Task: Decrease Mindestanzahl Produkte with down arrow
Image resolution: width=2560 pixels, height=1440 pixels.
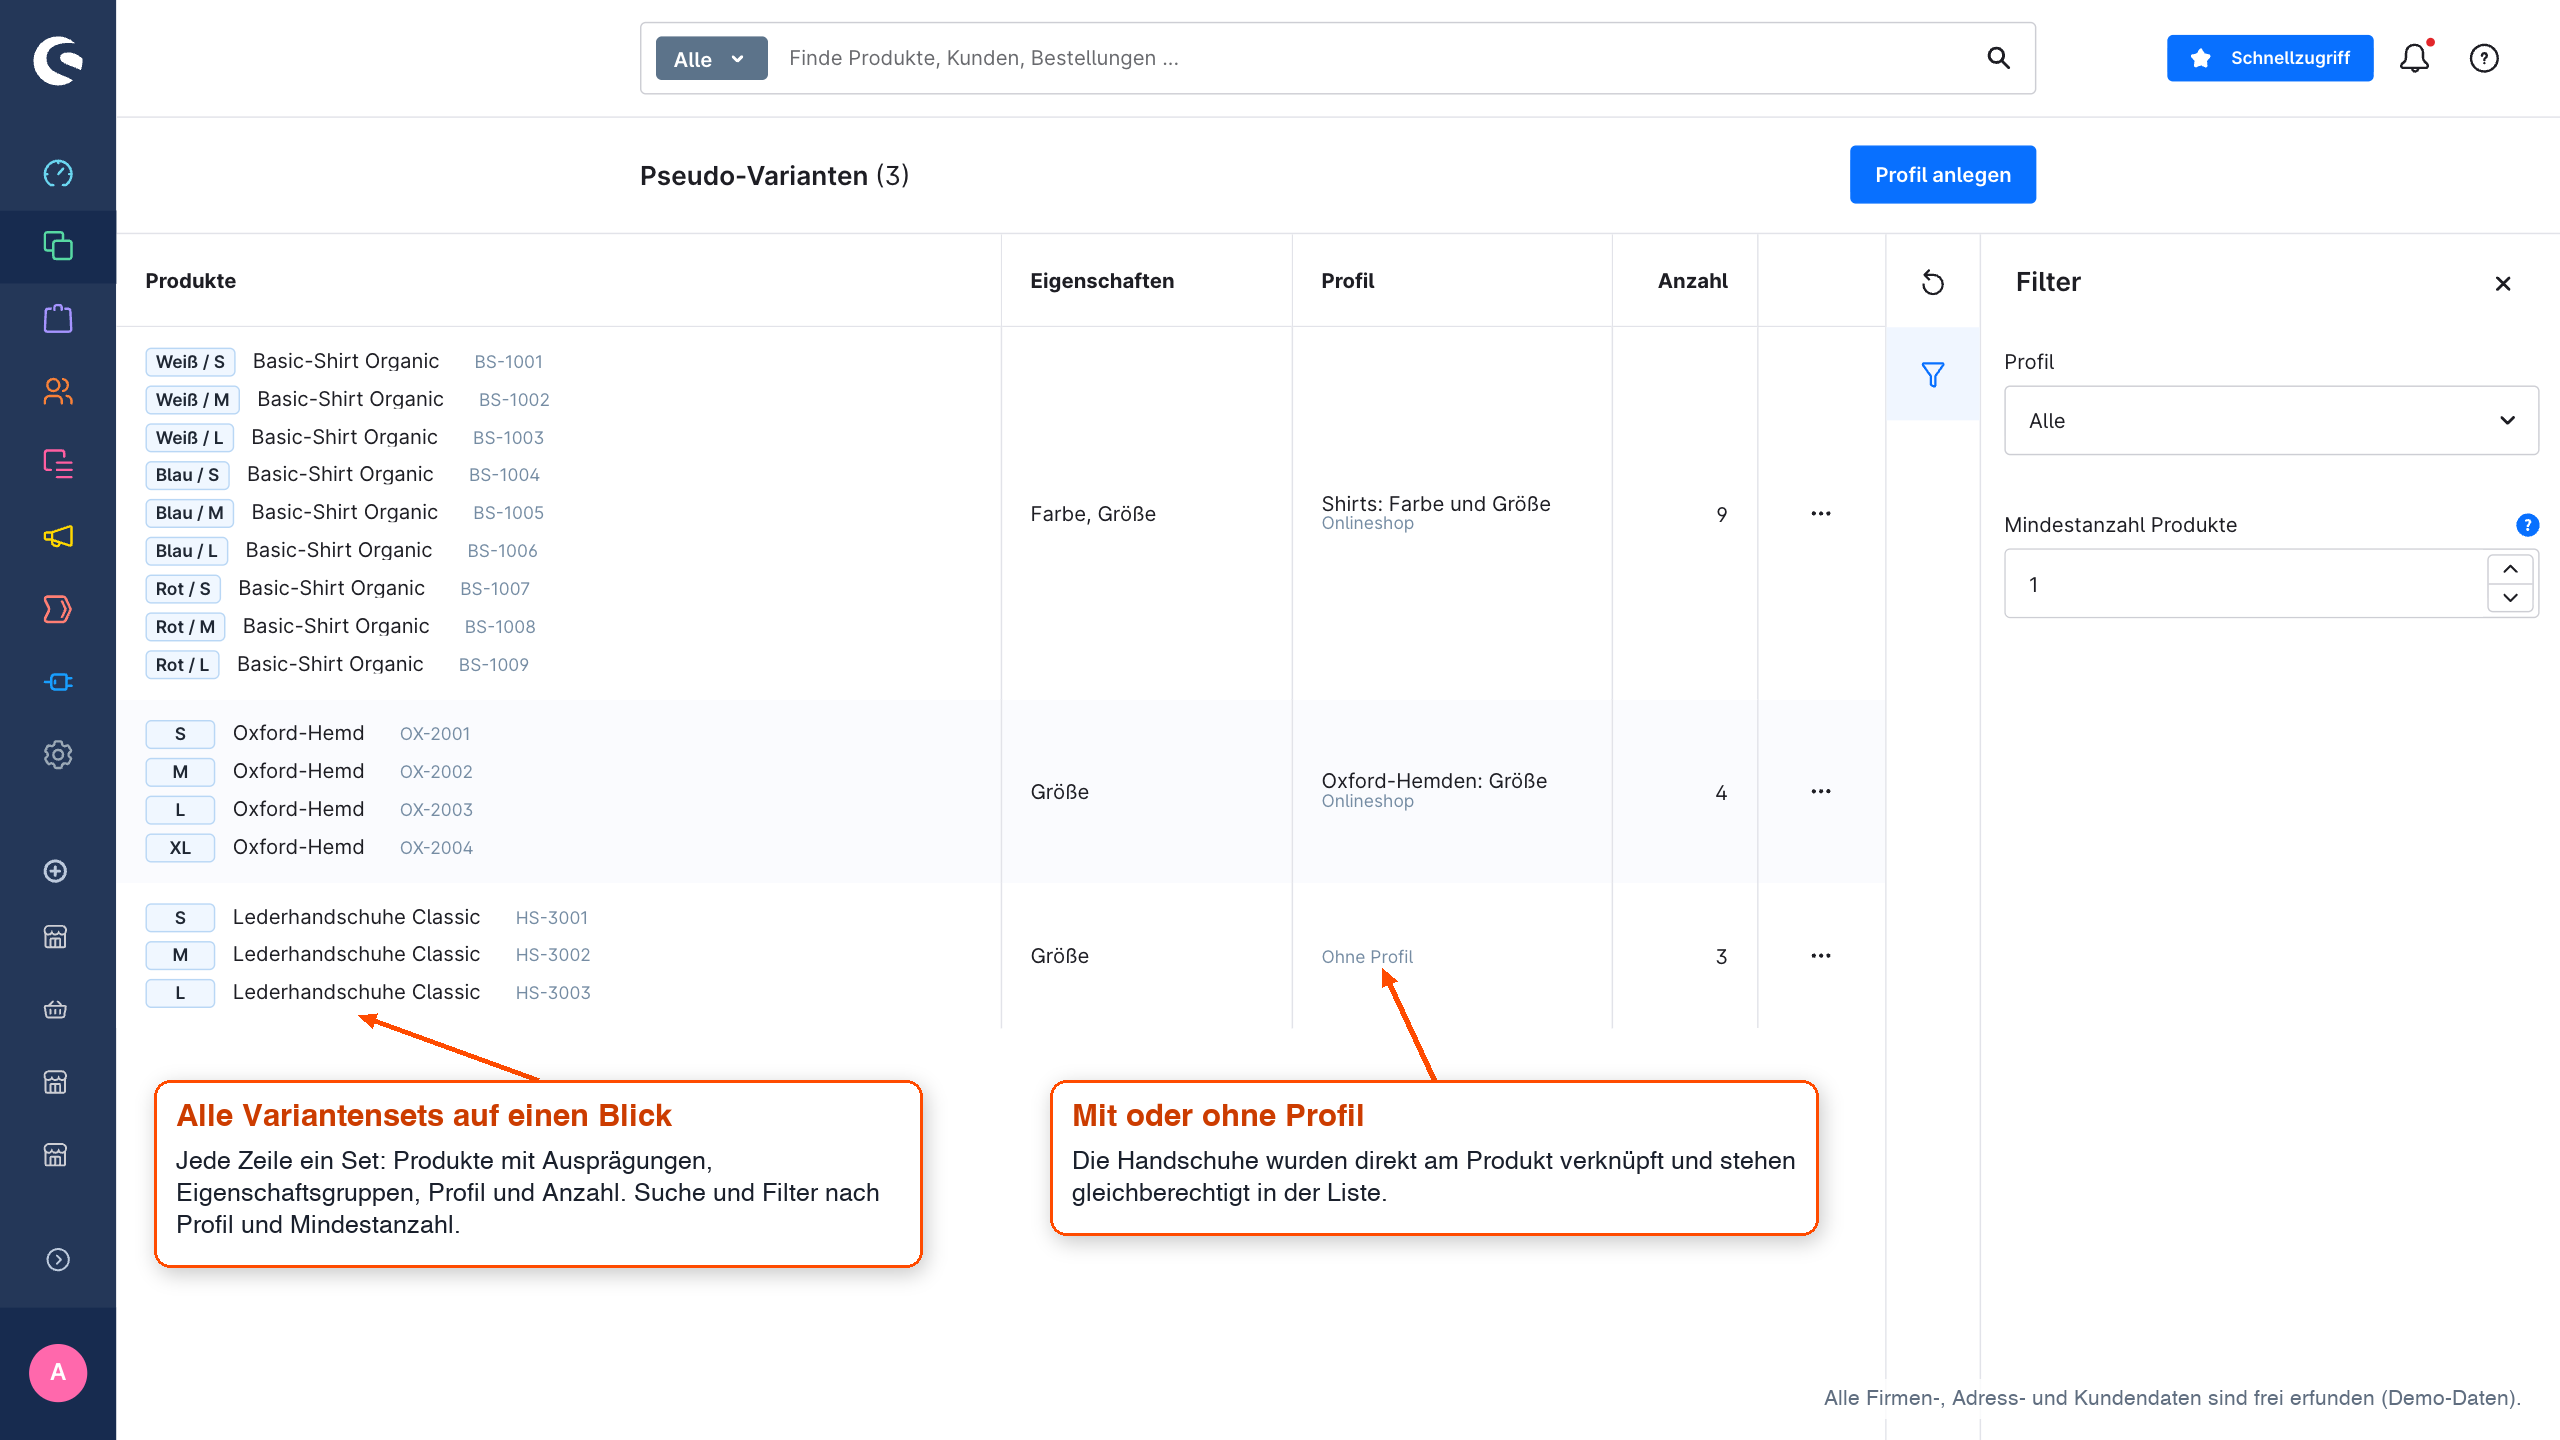Action: point(2510,598)
